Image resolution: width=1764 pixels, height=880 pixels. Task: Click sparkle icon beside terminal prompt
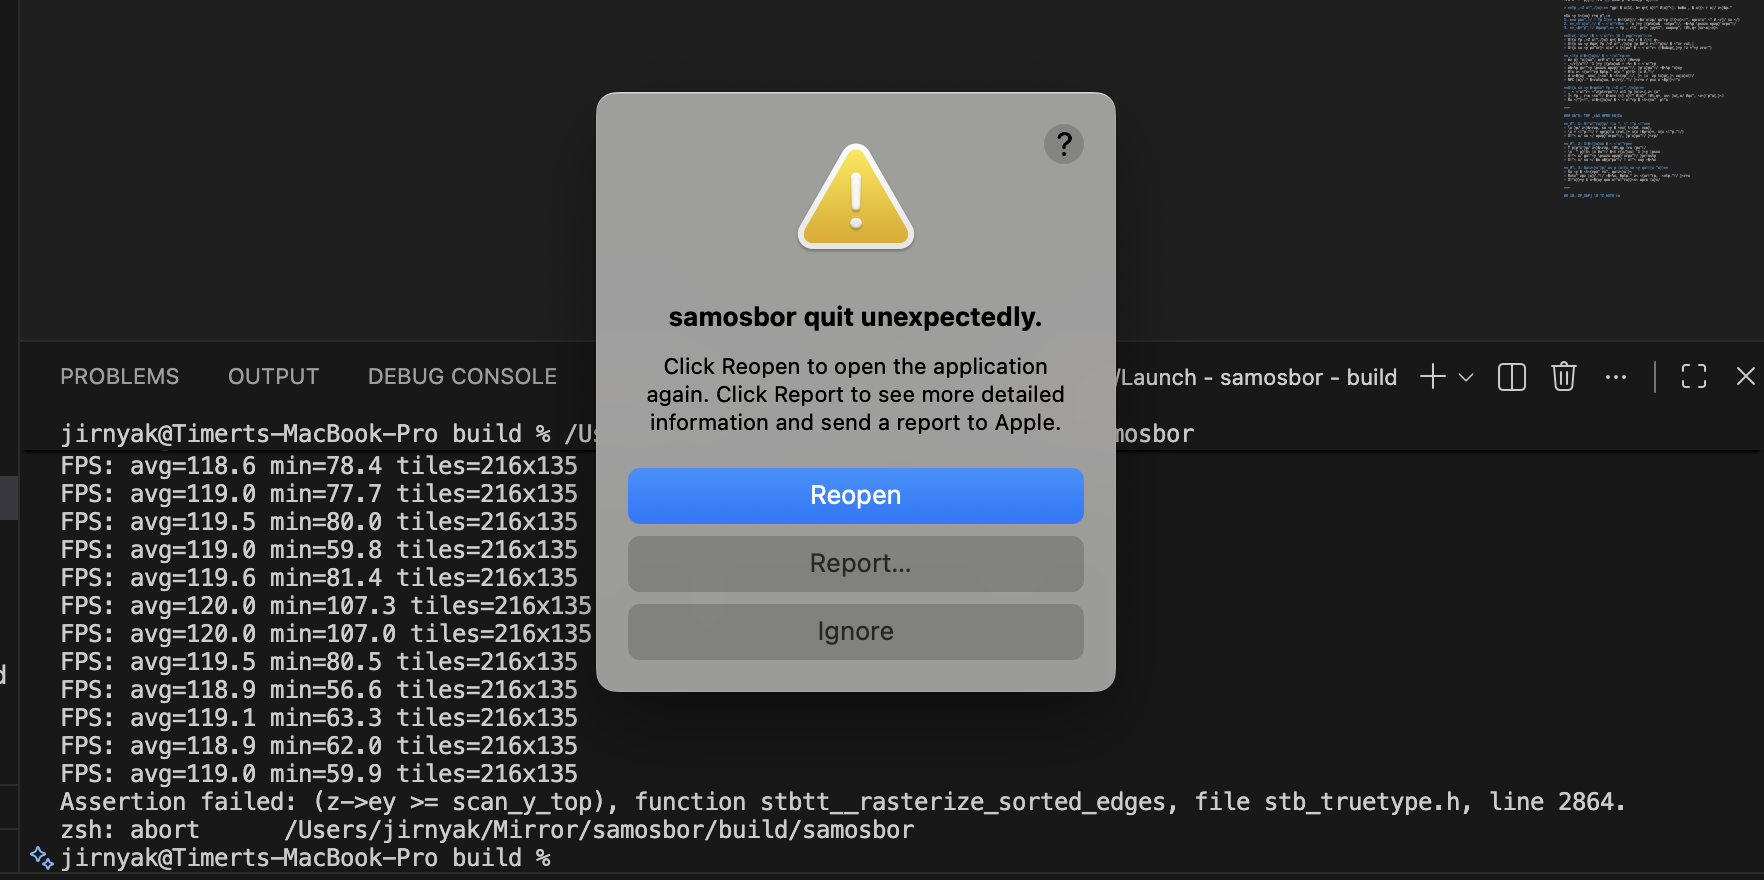(41, 857)
